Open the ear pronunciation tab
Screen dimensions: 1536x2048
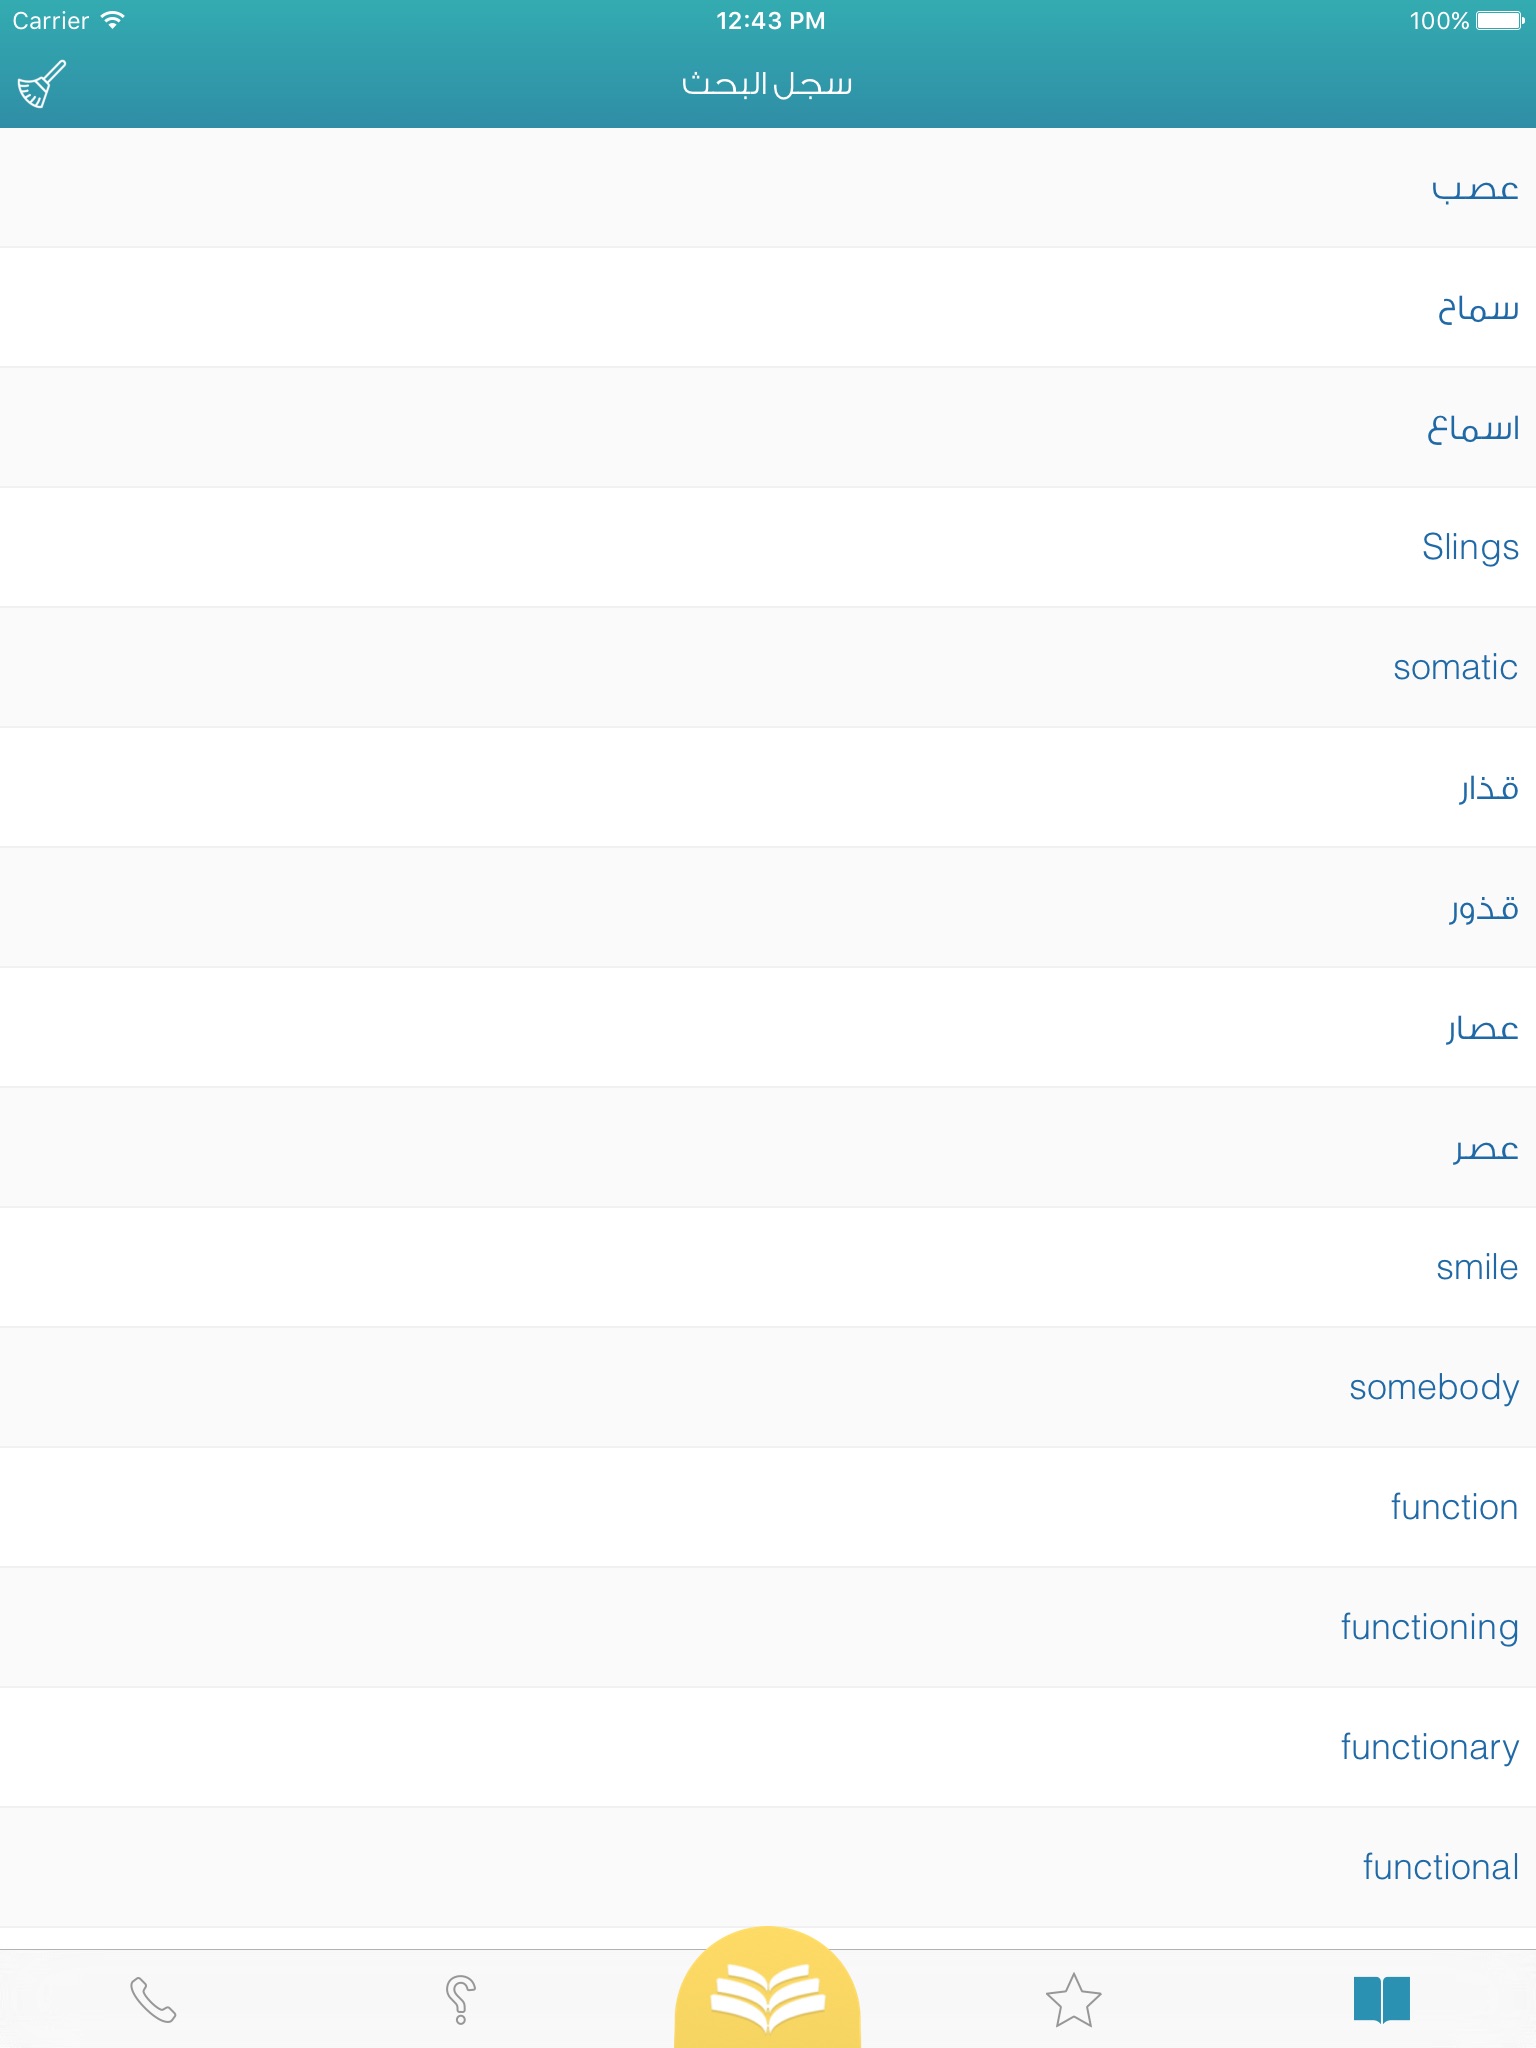coord(460,2000)
